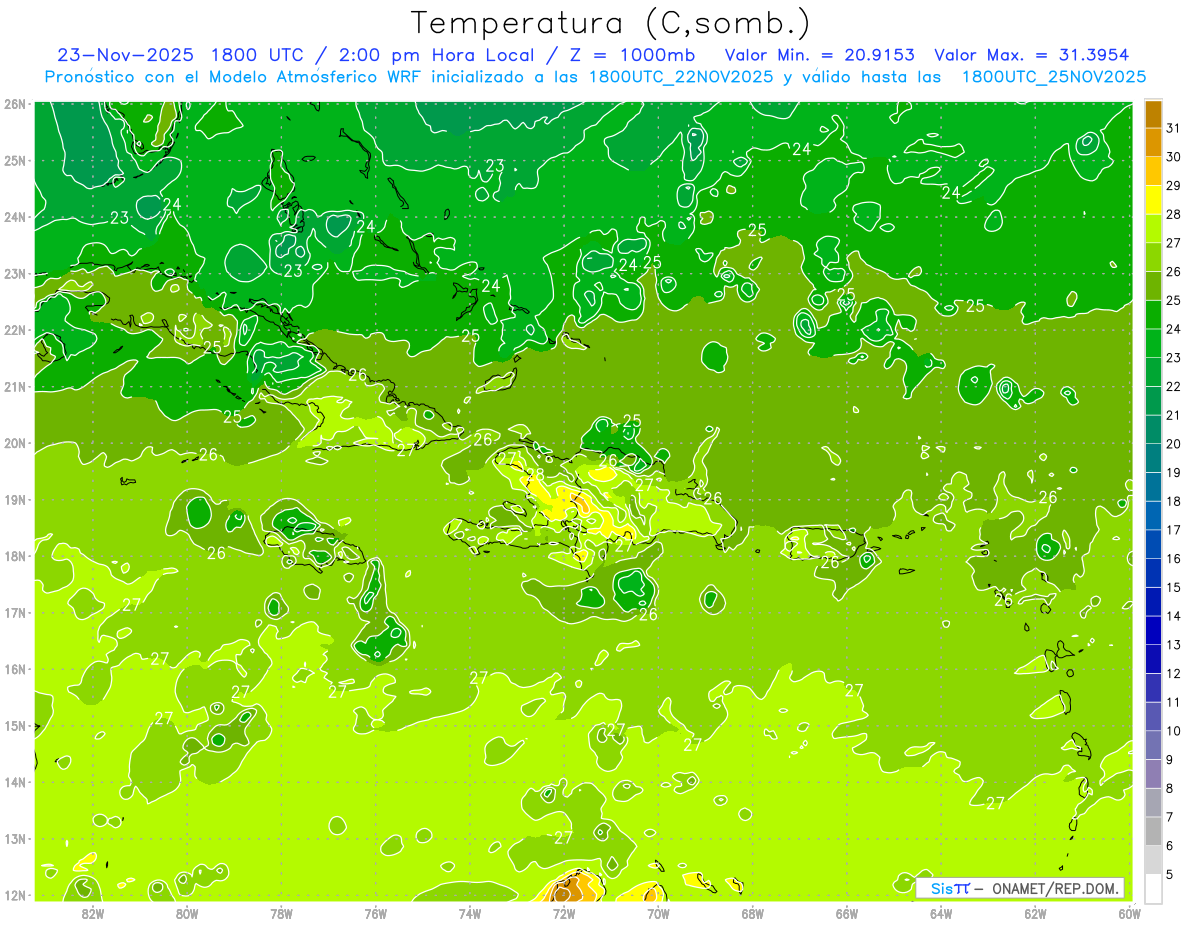
Task: Click the '23N' latitude axis label
Action: pyautogui.click(x=15, y=273)
